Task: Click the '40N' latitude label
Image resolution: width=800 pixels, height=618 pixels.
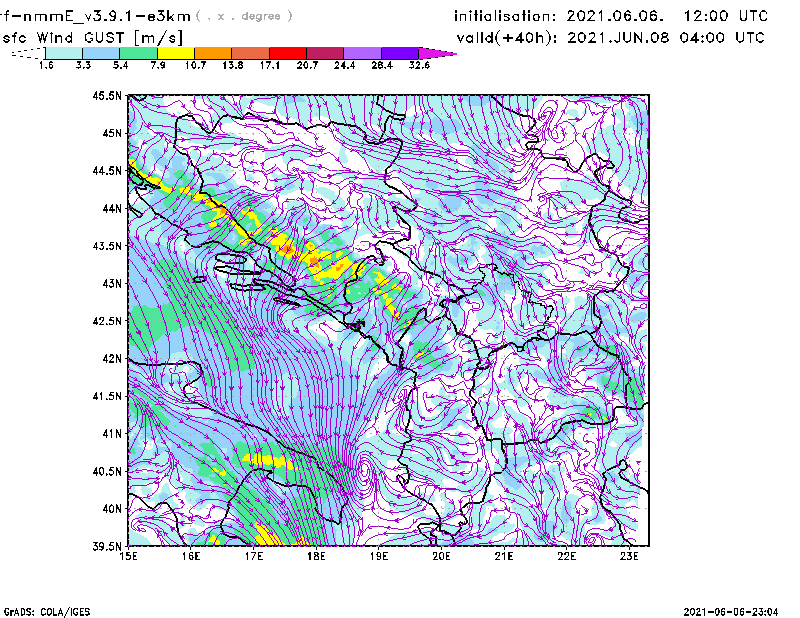Action: (x=112, y=509)
